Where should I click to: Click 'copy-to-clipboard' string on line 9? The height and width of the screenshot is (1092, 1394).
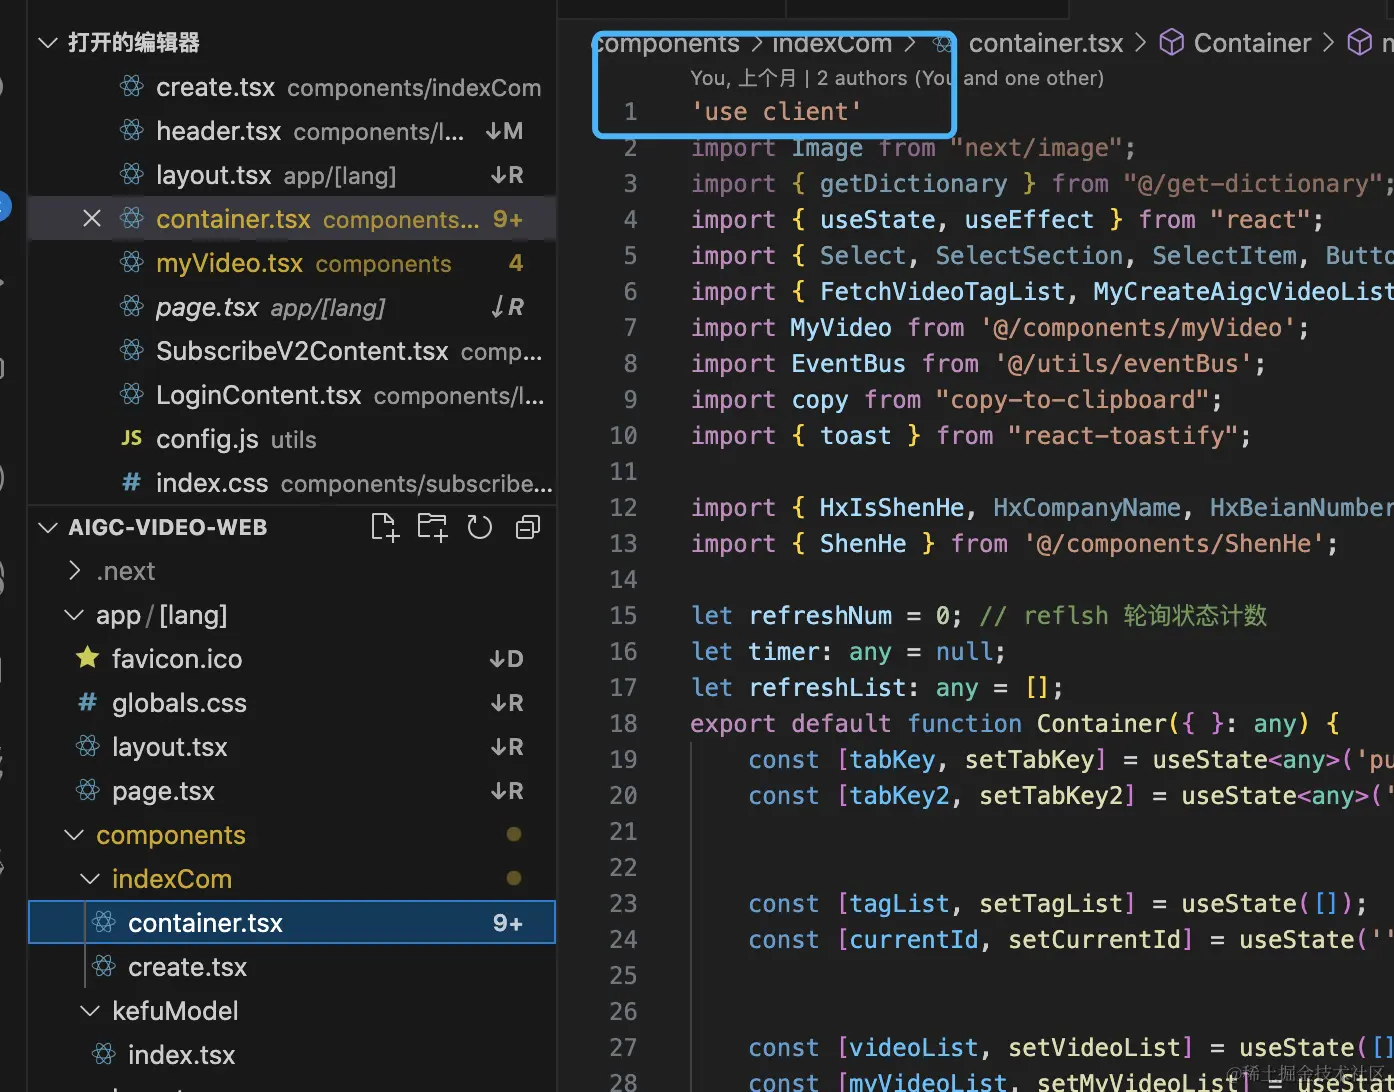coord(1078,399)
